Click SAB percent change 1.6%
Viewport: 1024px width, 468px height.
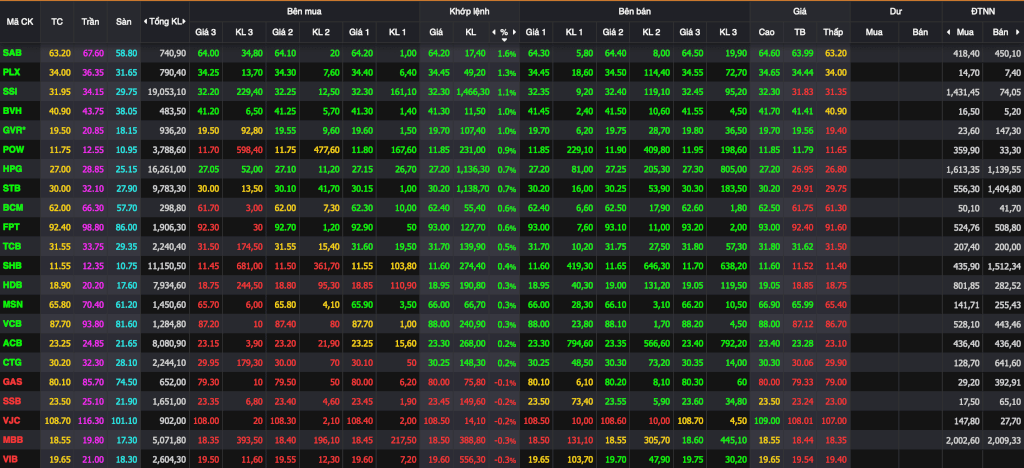(509, 52)
